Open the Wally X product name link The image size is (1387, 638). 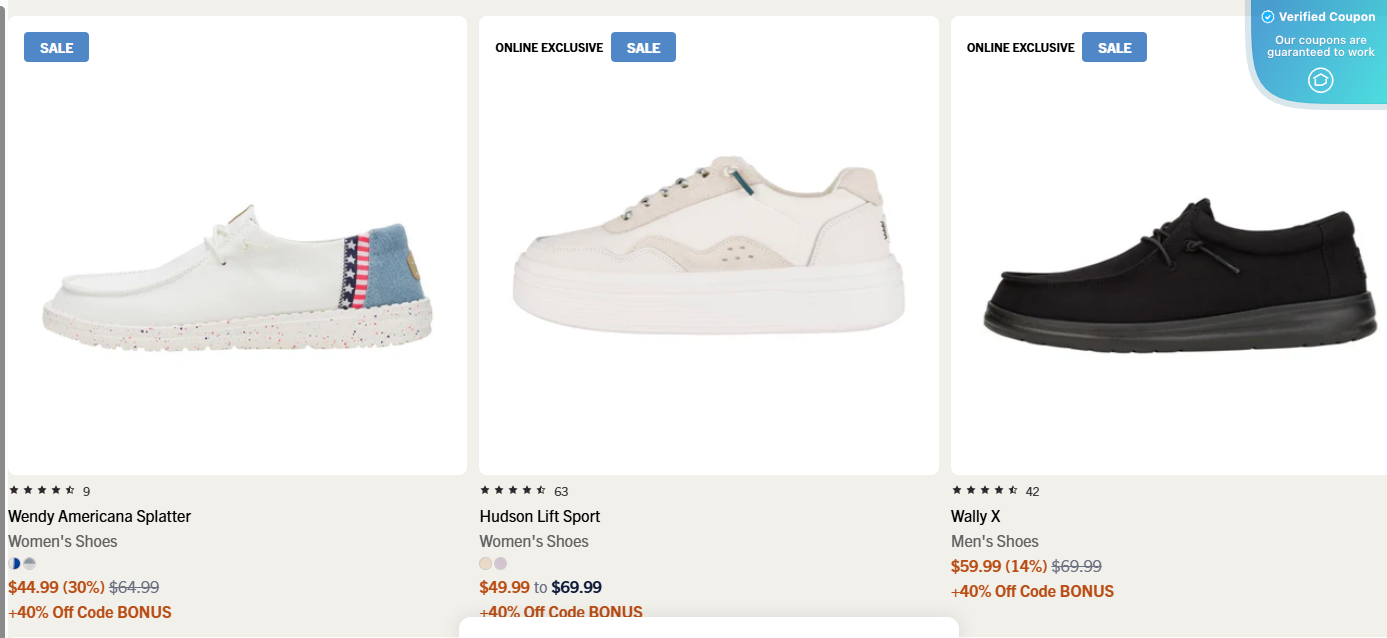coord(973,516)
